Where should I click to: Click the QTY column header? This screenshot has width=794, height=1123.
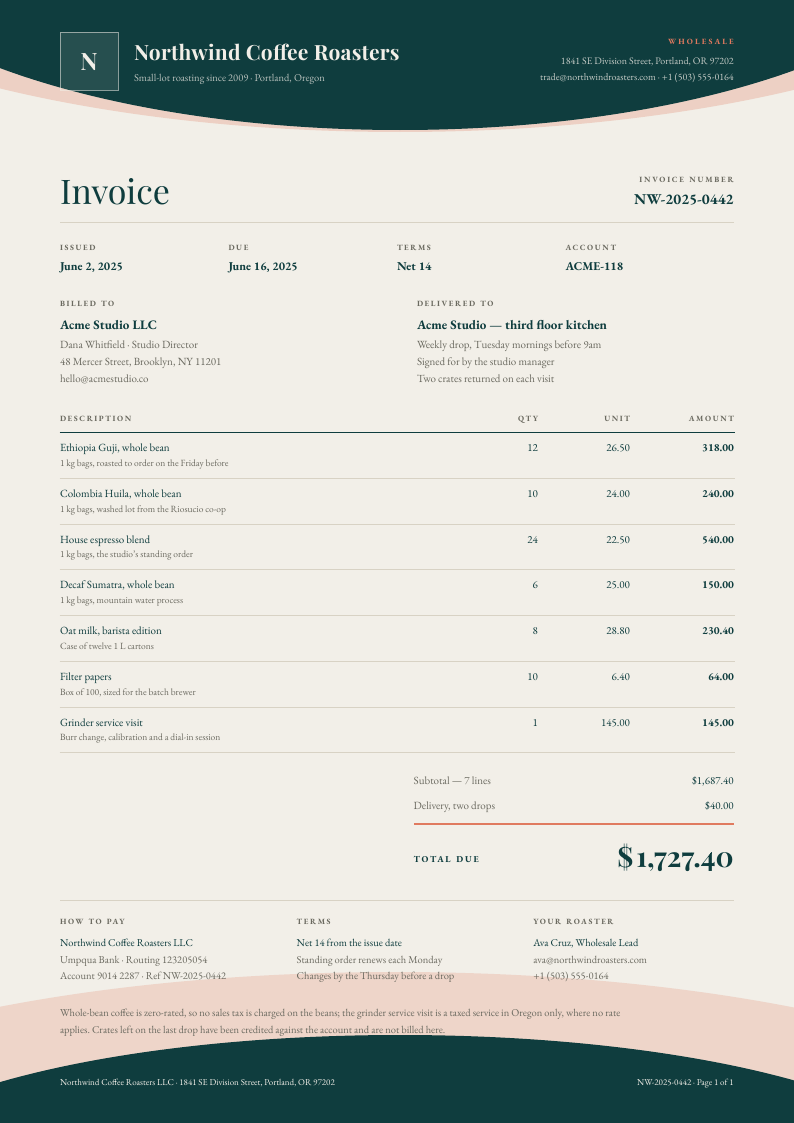528,418
